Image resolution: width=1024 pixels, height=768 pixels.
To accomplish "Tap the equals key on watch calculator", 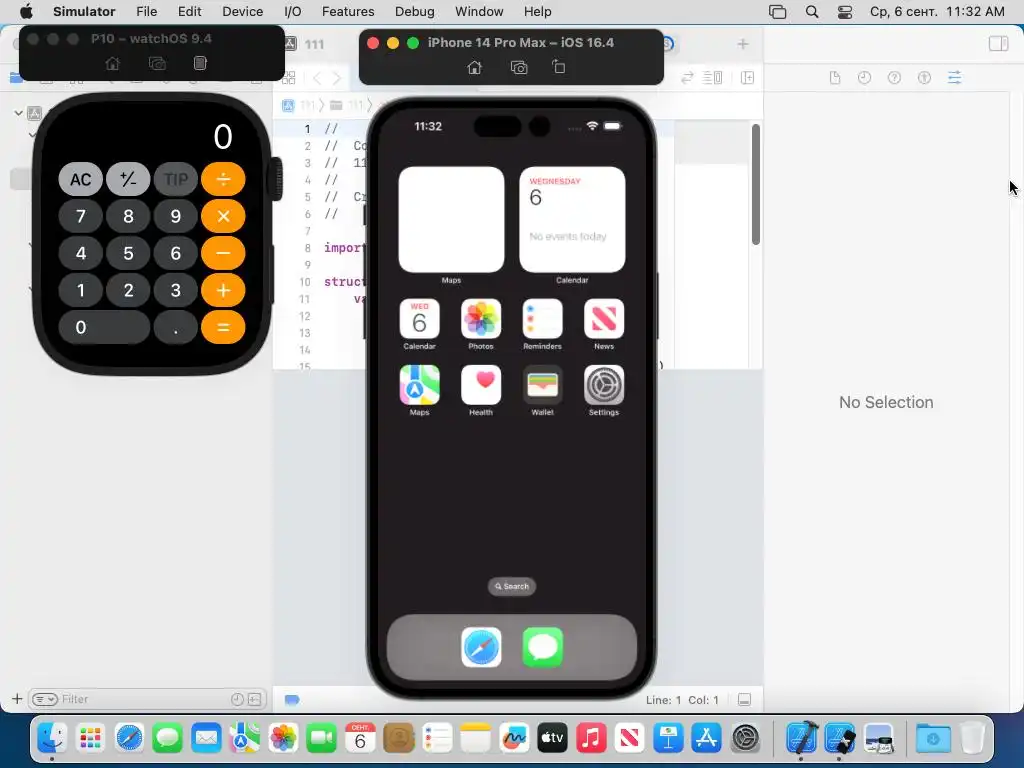I will pos(223,327).
